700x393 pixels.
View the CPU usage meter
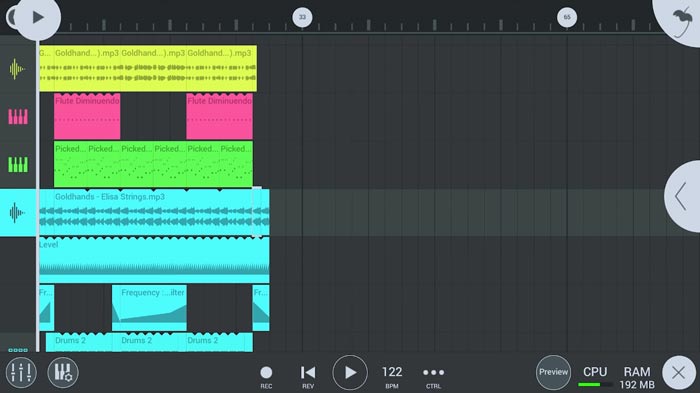point(595,376)
